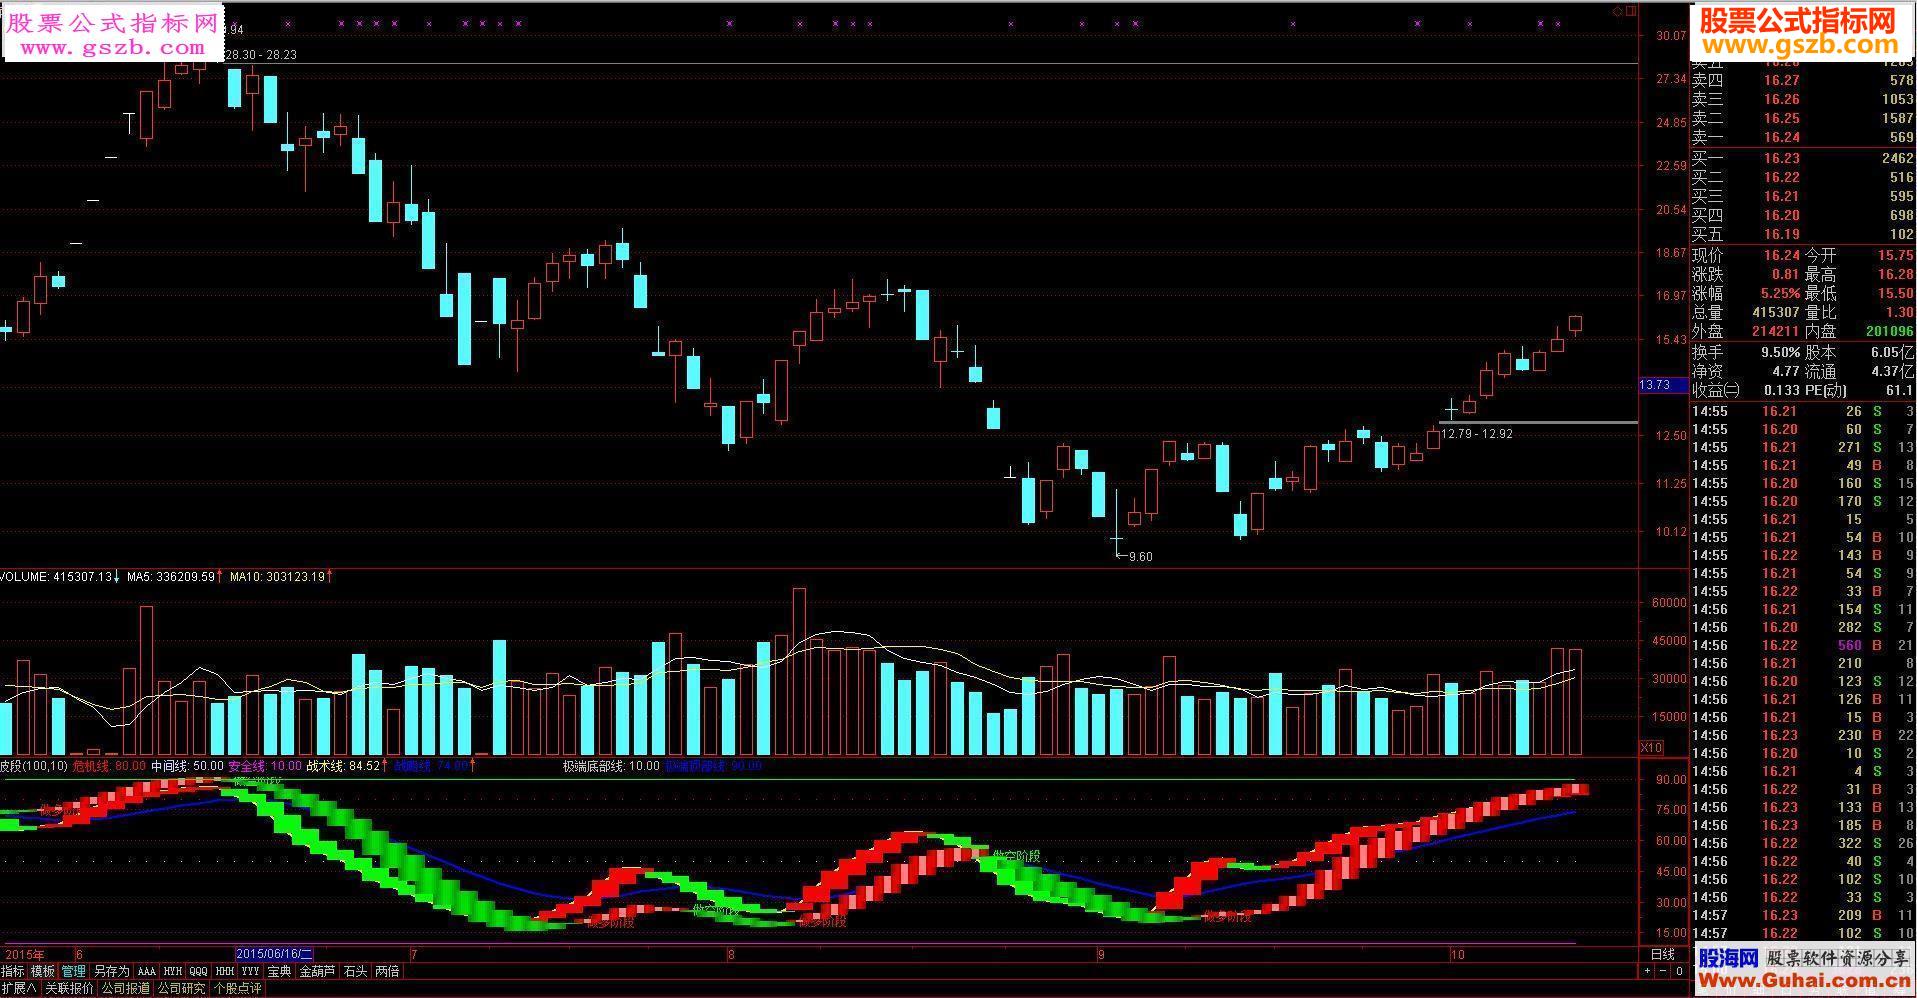Image resolution: width=1917 pixels, height=998 pixels.
Task: Select the 管理 tab
Action: [74, 971]
